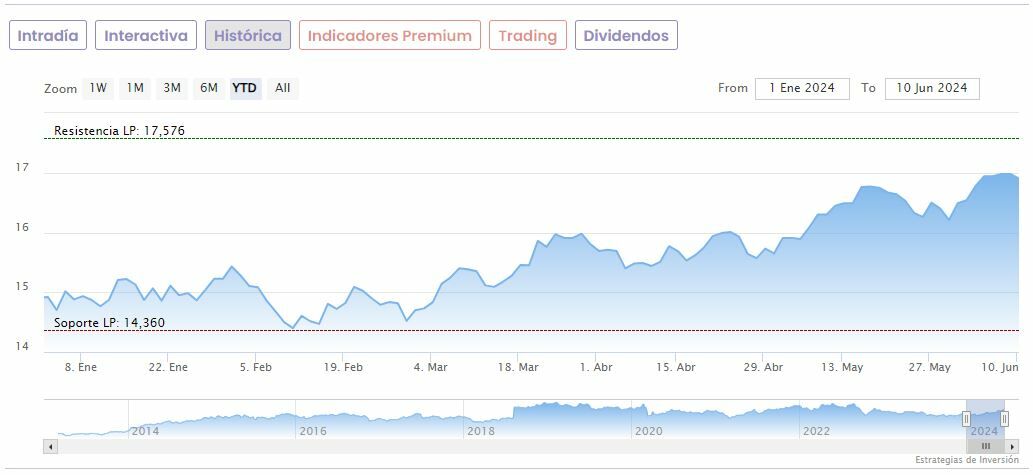Screen dimensions: 1033x475
Task: Click the navigator scroll right arrow
Action: [x=1012, y=446]
